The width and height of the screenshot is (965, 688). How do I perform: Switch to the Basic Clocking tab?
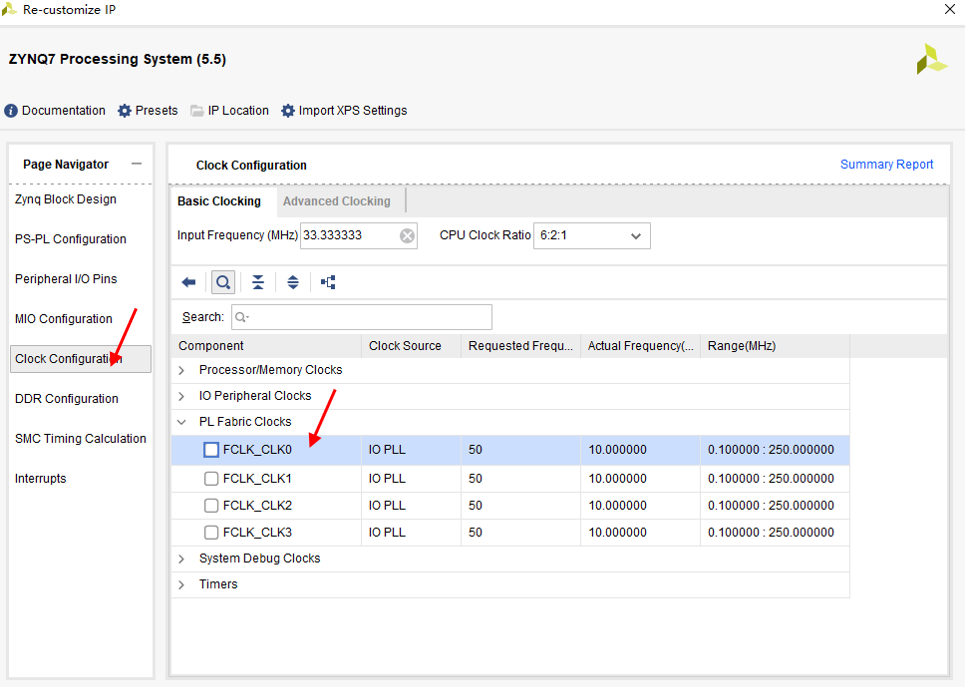tap(219, 201)
